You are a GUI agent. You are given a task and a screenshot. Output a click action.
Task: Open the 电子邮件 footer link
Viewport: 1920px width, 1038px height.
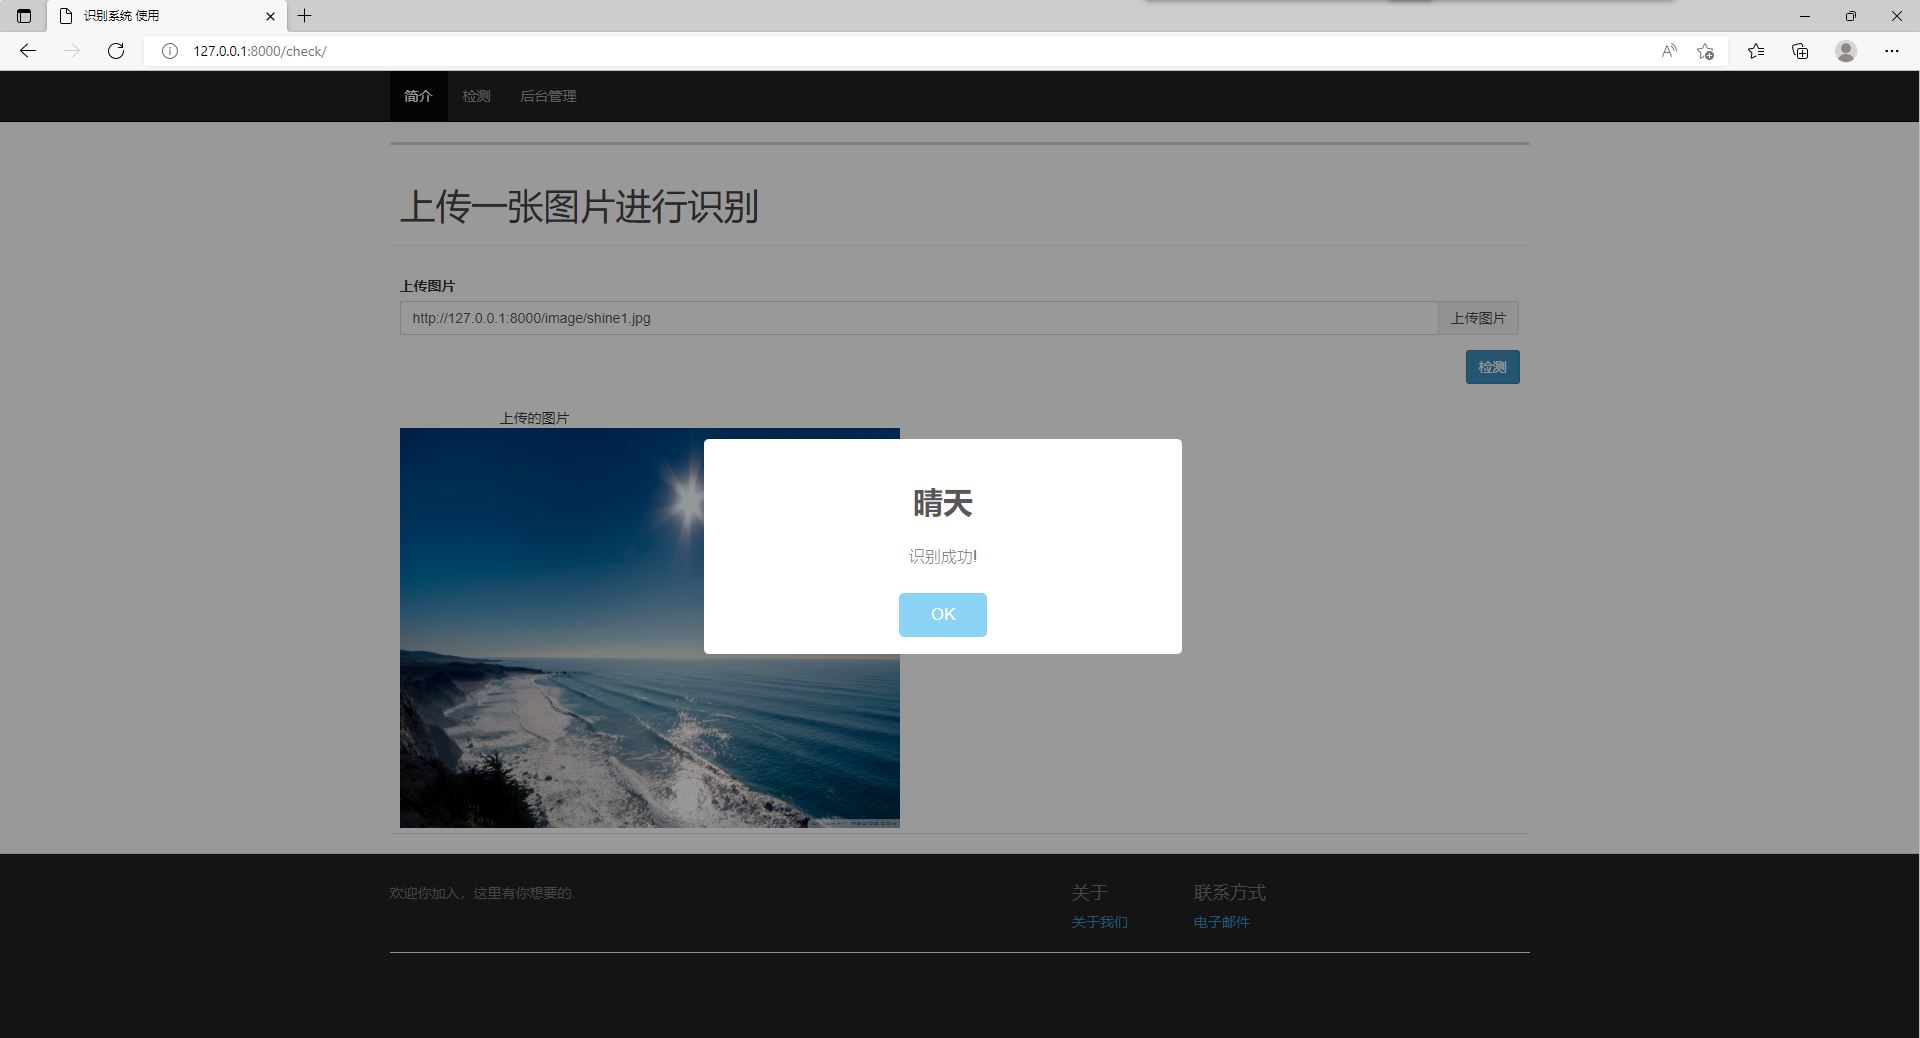[x=1221, y=922]
